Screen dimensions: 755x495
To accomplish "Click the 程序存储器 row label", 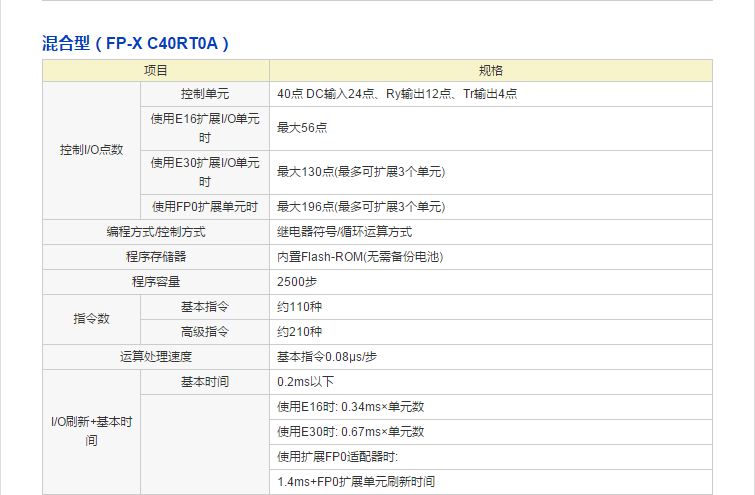I will (156, 257).
